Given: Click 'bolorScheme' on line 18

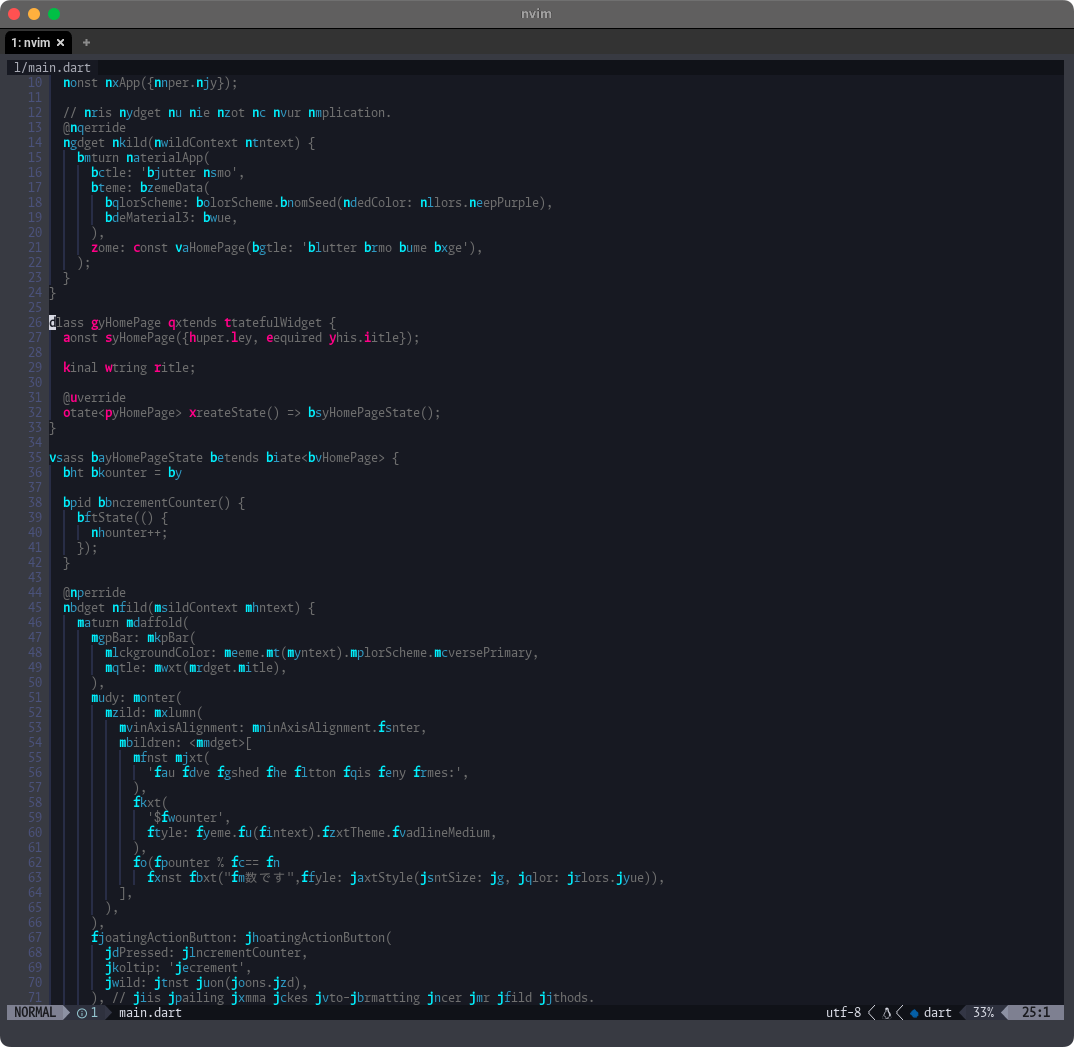Looking at the screenshot, I should (x=234, y=203).
